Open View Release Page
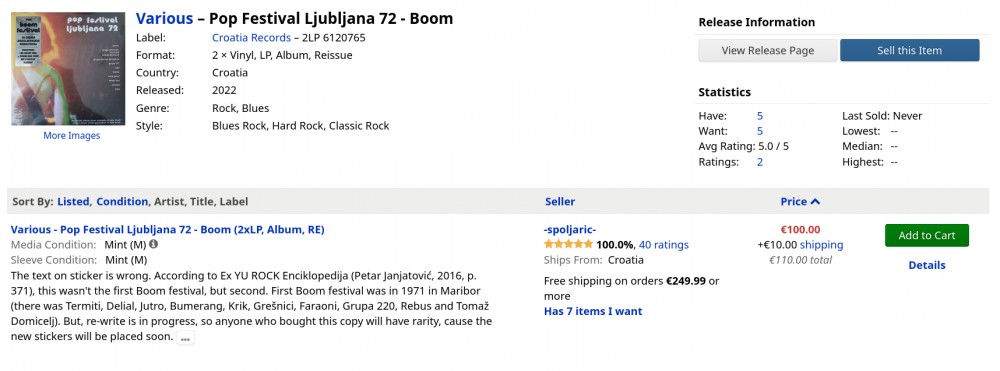The image size is (1000, 371). [768, 50]
